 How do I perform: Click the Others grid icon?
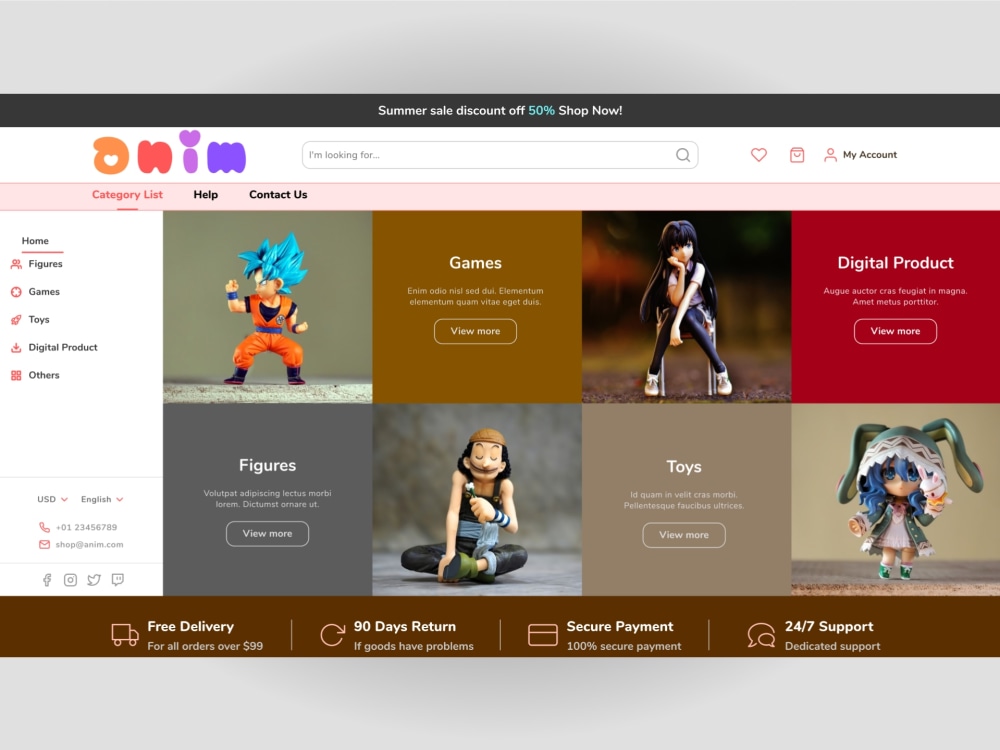tap(16, 376)
